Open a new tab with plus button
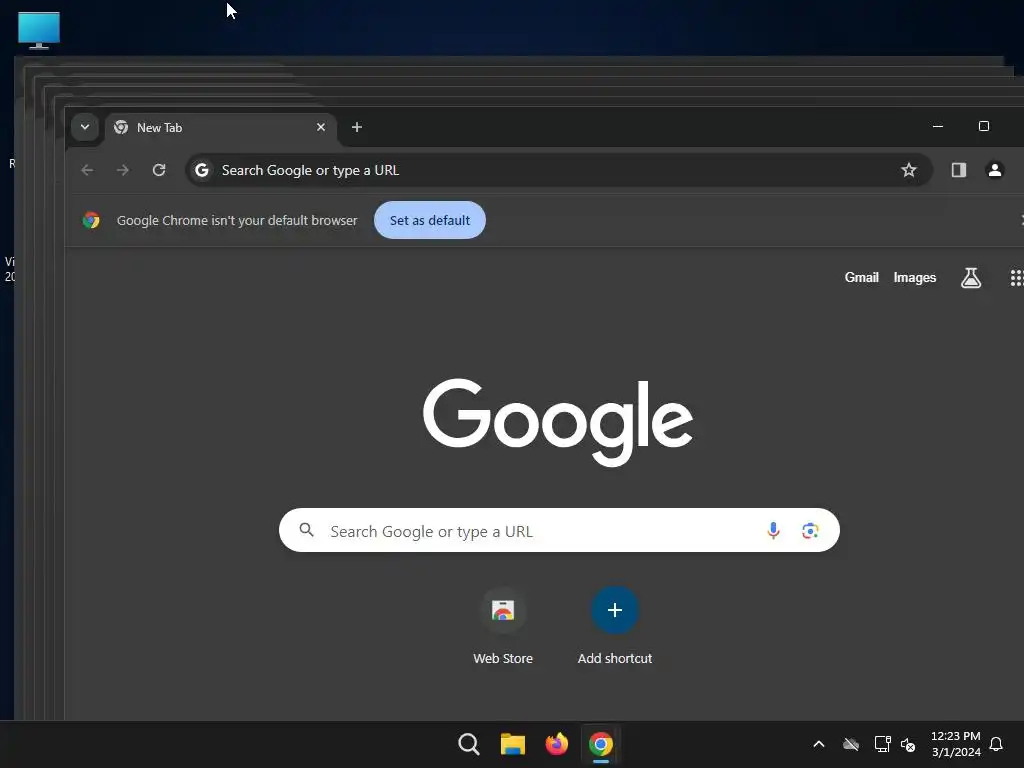This screenshot has width=1024, height=768. pos(357,127)
